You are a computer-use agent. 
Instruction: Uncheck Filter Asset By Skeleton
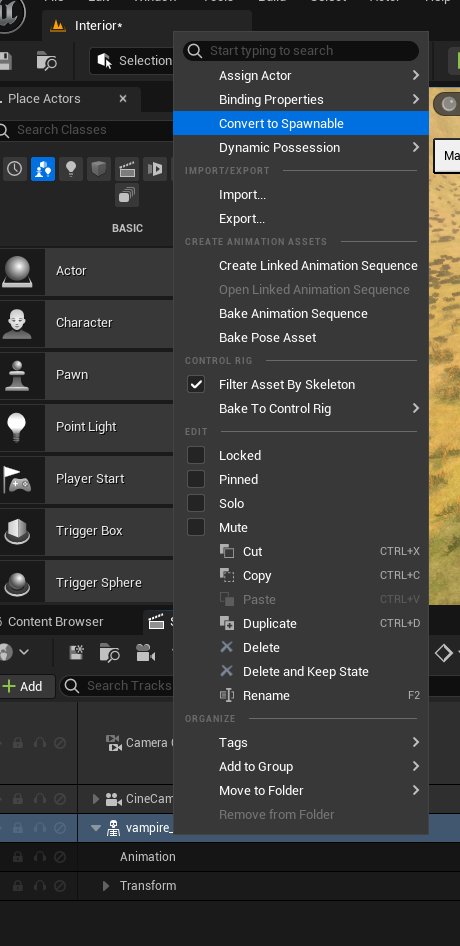pos(196,384)
